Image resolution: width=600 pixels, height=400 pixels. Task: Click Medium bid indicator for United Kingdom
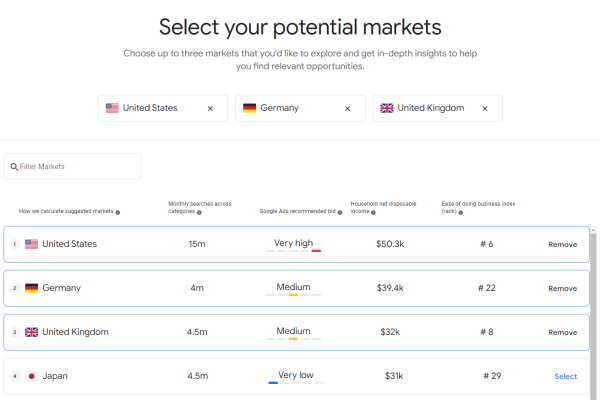point(293,333)
